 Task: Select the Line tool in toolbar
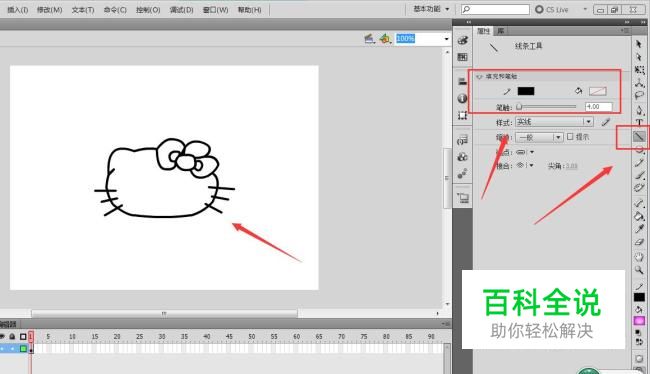[x=639, y=136]
